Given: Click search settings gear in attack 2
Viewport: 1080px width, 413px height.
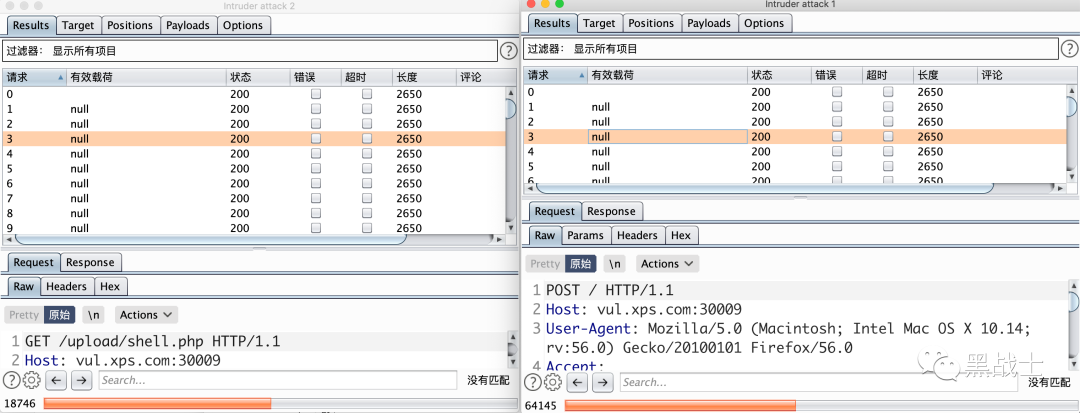Looking at the screenshot, I should [32, 380].
